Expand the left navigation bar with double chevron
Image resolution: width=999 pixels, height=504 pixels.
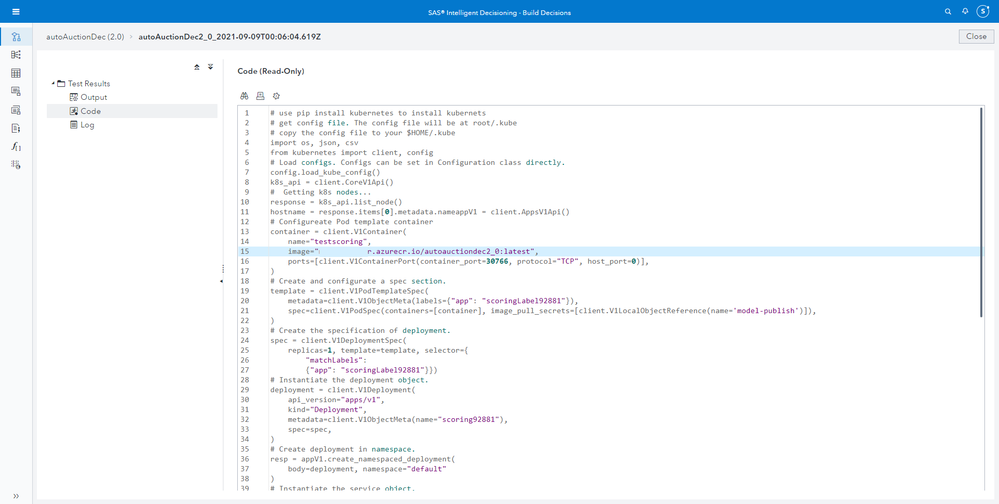[x=16, y=495]
